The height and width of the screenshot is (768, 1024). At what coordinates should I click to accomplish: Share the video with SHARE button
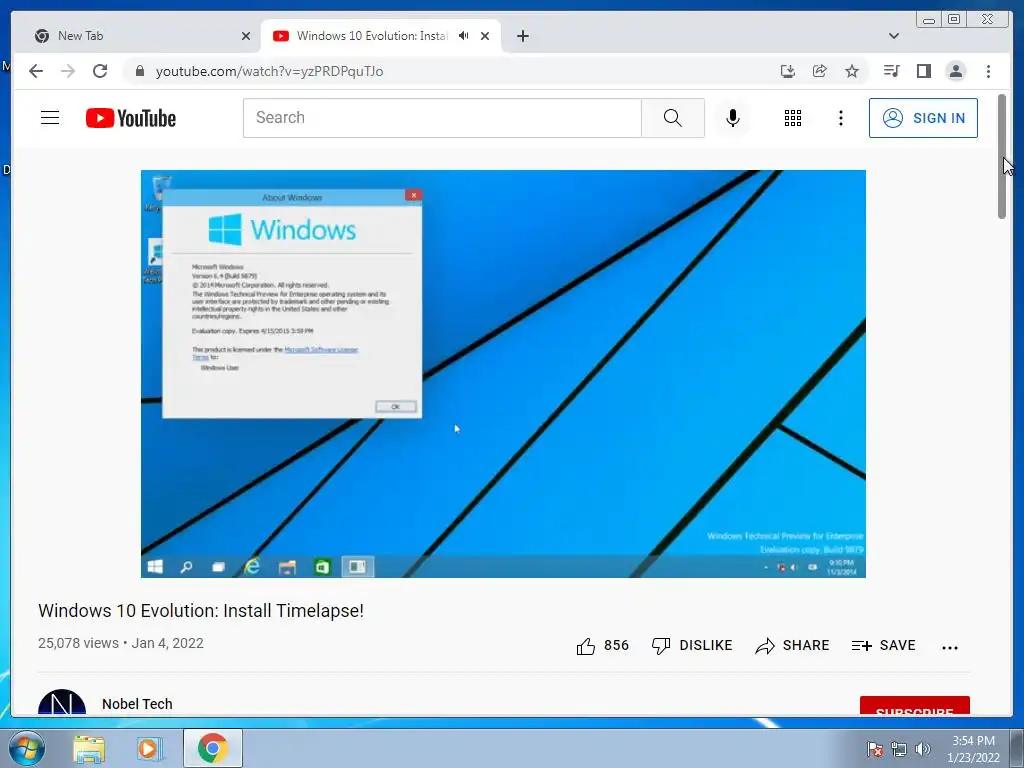pyautogui.click(x=792, y=646)
